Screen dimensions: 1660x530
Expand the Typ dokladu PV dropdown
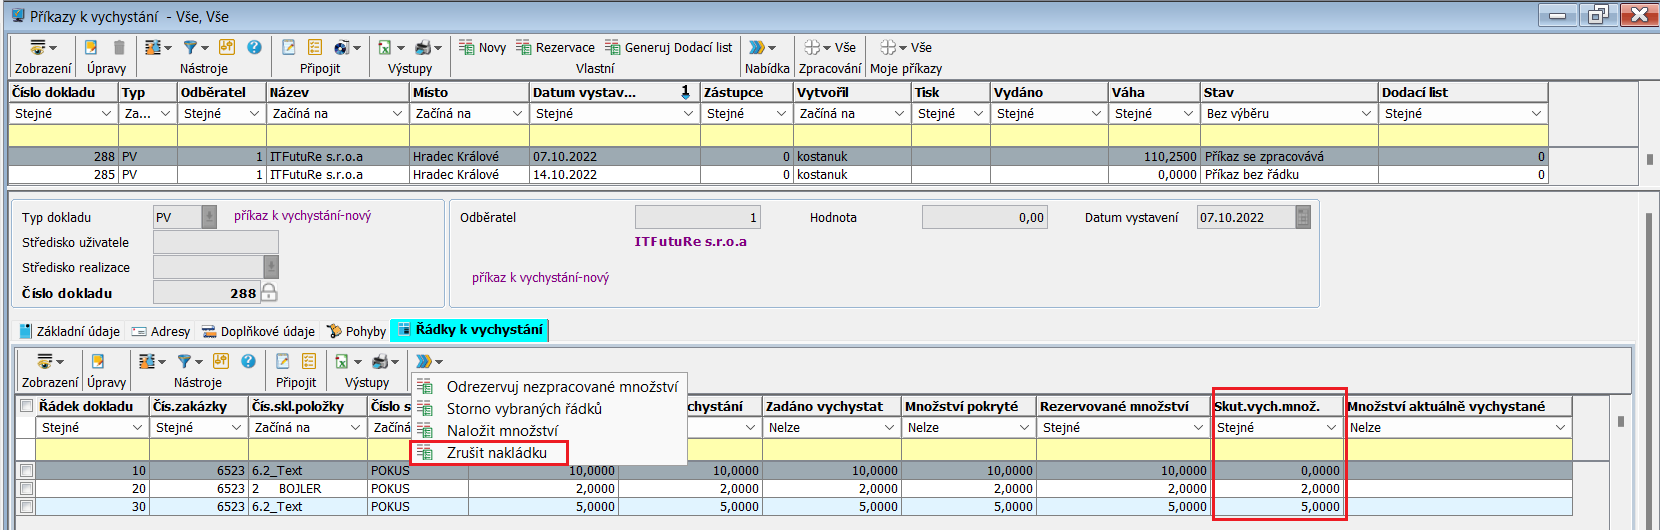pyautogui.click(x=209, y=217)
